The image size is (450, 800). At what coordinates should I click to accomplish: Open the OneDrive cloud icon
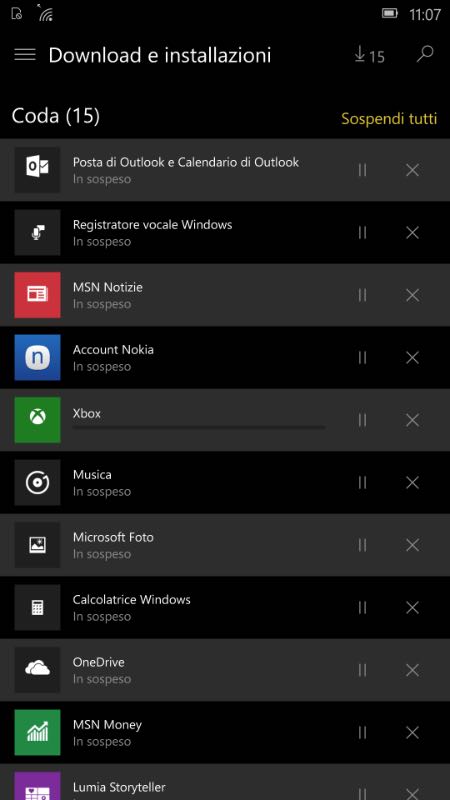37,670
